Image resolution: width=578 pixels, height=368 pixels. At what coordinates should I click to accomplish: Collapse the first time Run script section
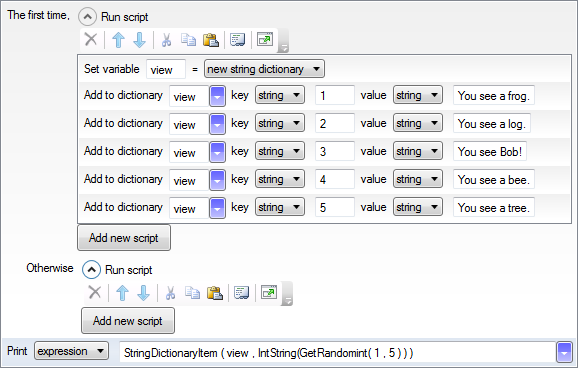tap(87, 17)
